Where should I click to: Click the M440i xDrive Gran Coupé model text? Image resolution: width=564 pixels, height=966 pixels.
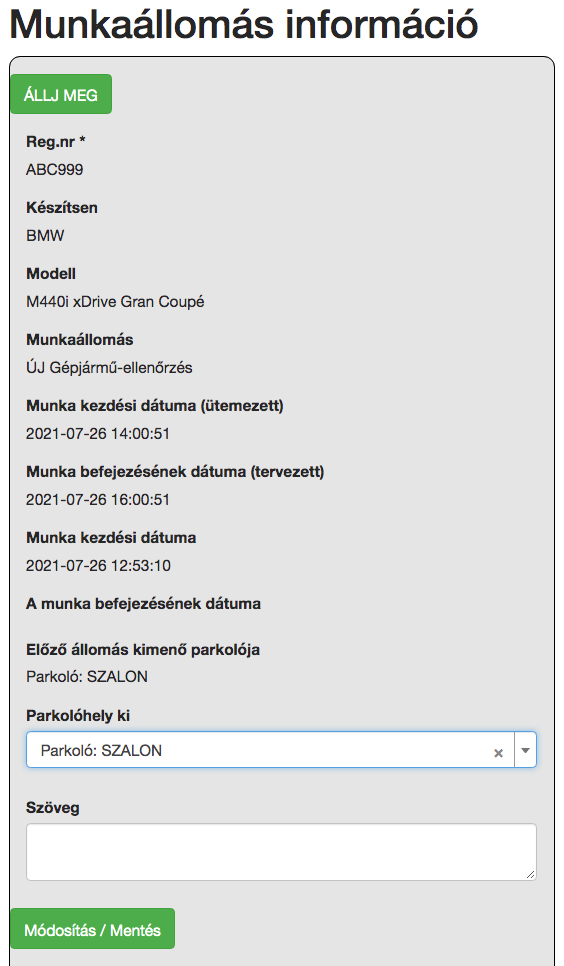pyautogui.click(x=115, y=302)
